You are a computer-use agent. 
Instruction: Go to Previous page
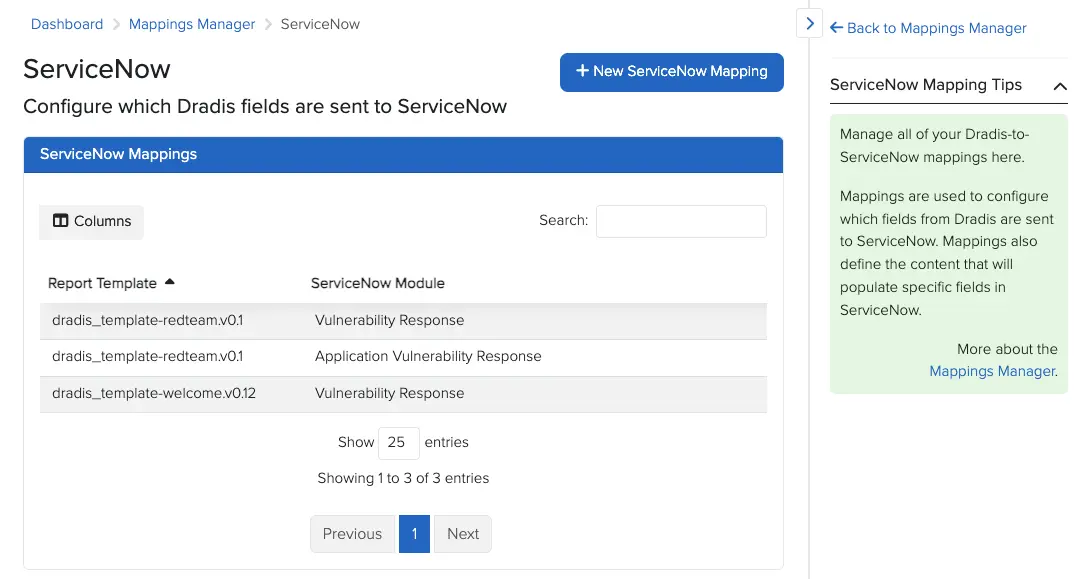(352, 534)
